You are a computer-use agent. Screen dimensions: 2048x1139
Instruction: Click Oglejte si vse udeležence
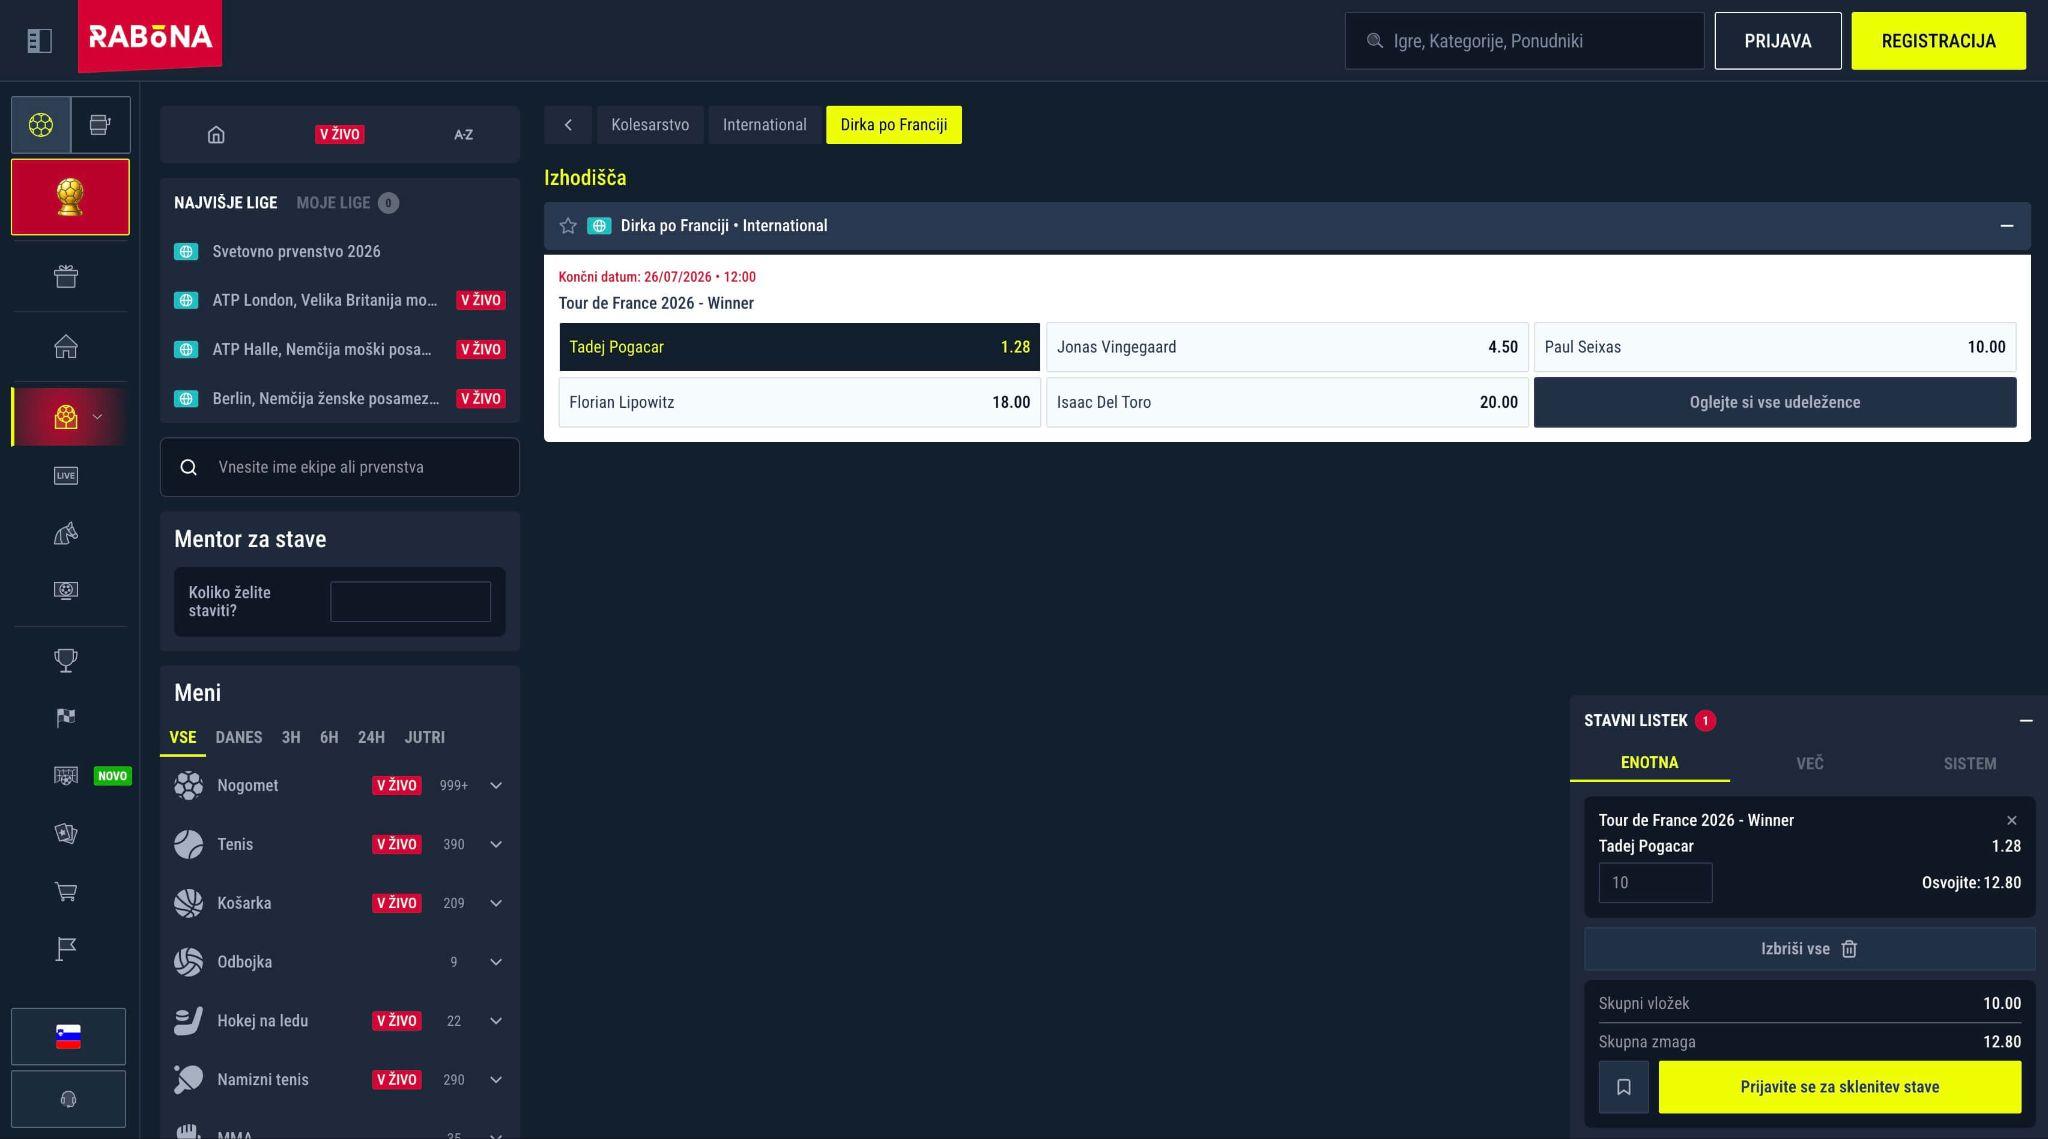pos(1775,402)
